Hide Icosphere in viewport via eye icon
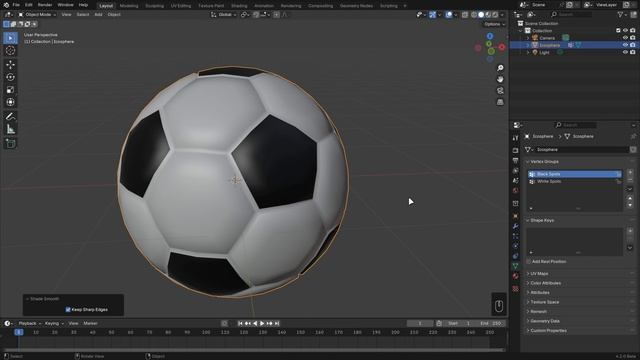 (625, 45)
